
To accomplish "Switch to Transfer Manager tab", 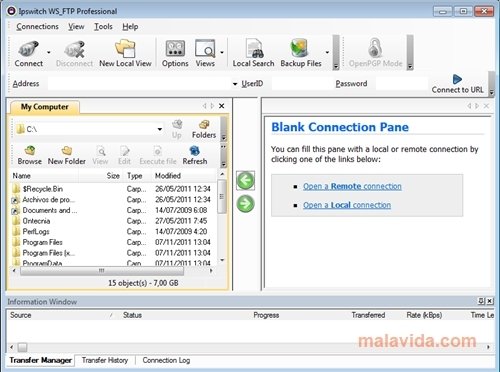I will click(x=40, y=360).
